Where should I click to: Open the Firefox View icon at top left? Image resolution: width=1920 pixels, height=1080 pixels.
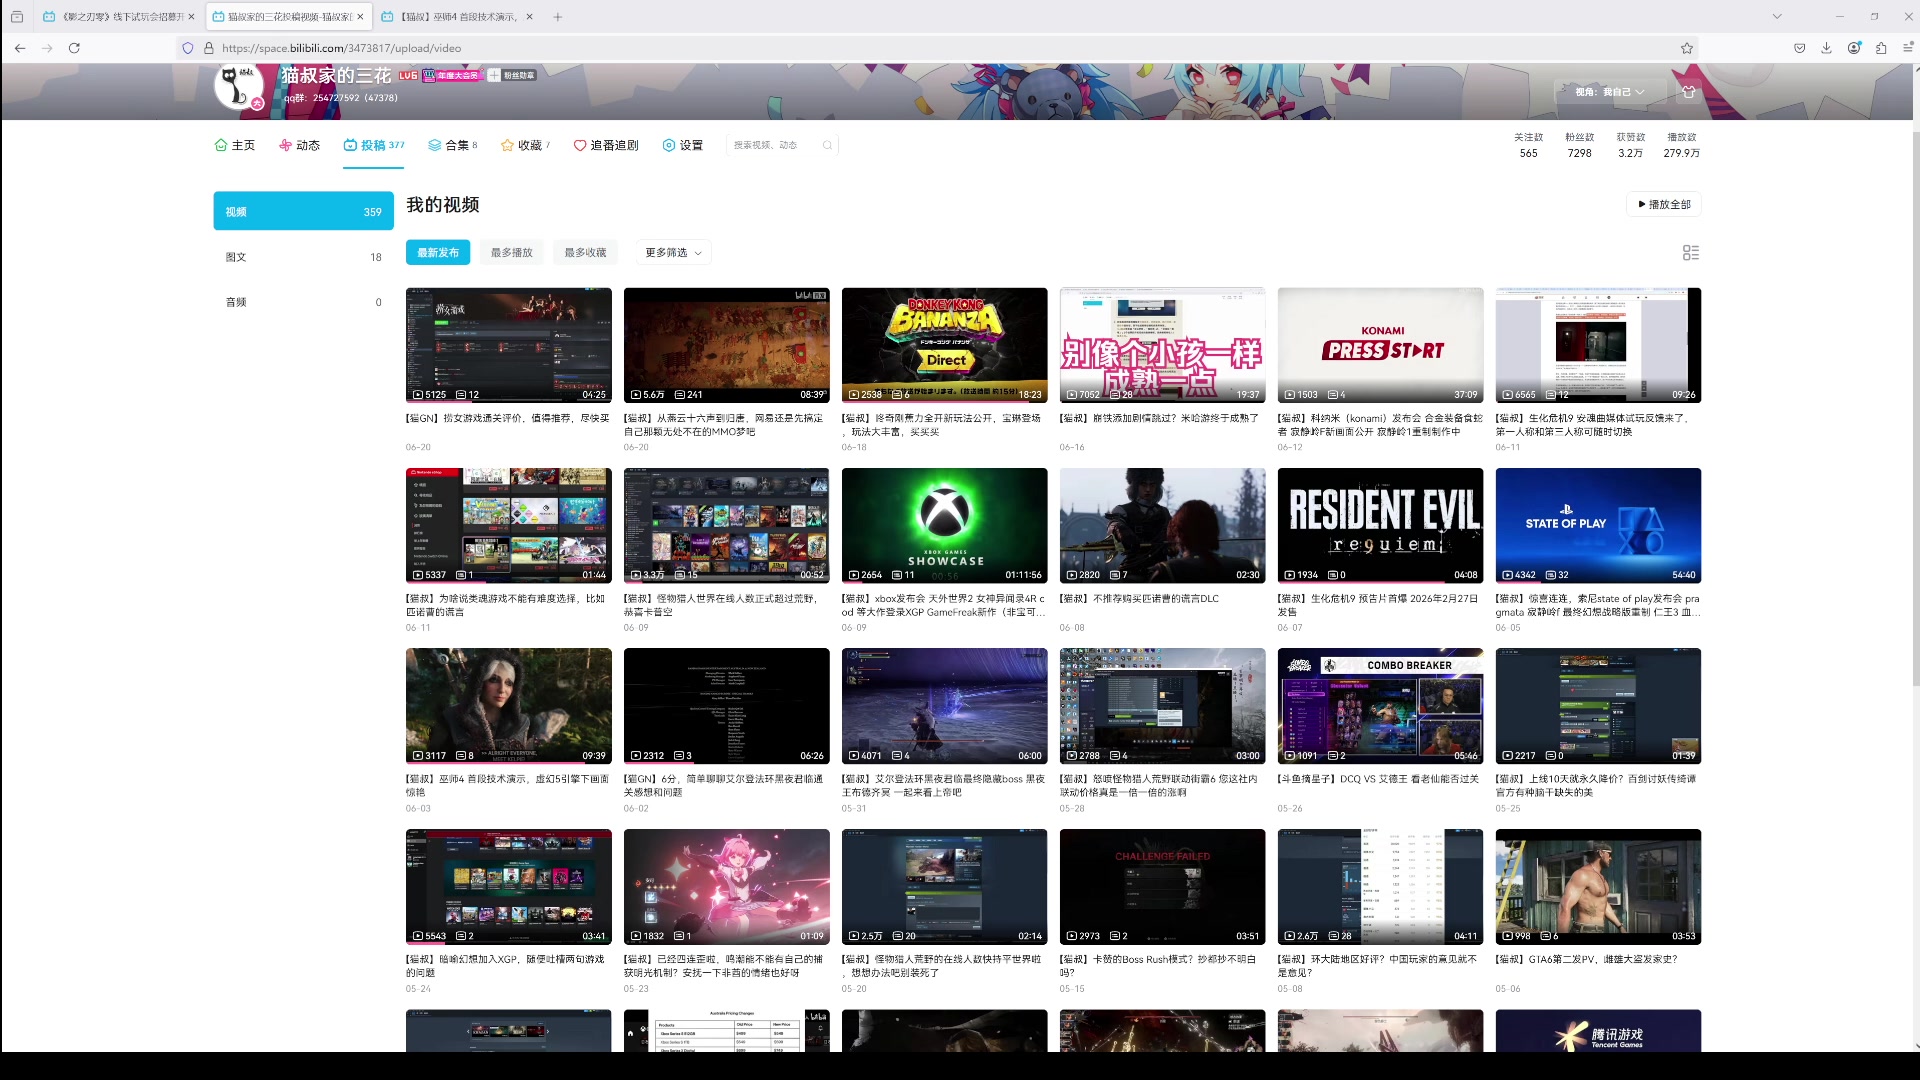(17, 17)
